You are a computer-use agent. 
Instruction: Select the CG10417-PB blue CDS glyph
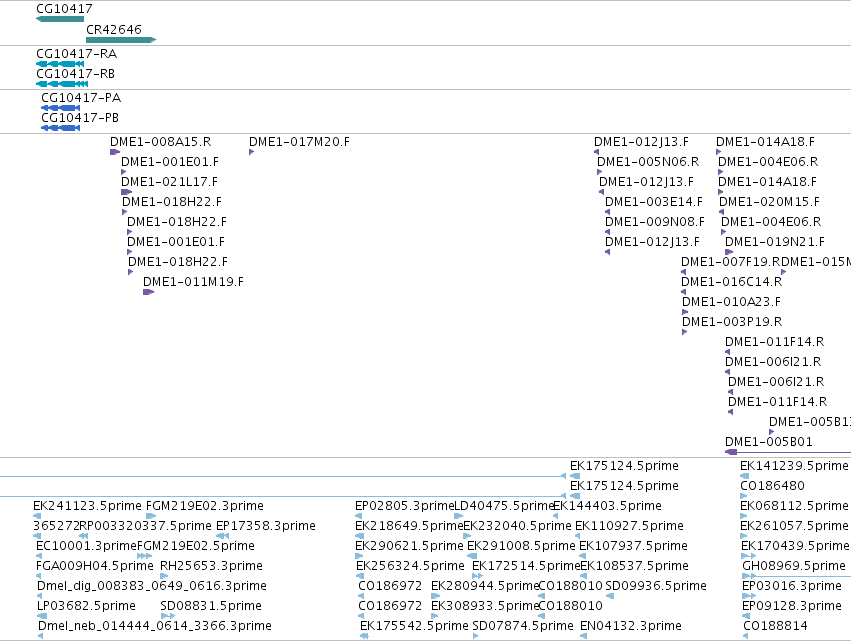click(x=60, y=128)
